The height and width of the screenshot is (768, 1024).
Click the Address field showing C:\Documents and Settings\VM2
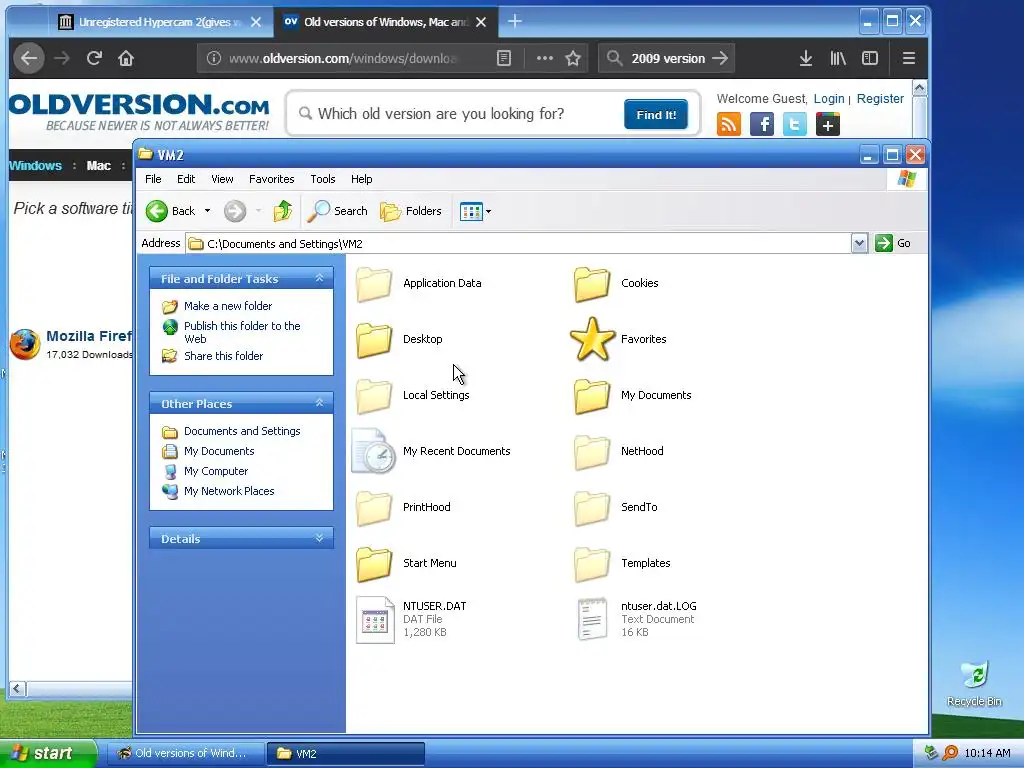[519, 244]
